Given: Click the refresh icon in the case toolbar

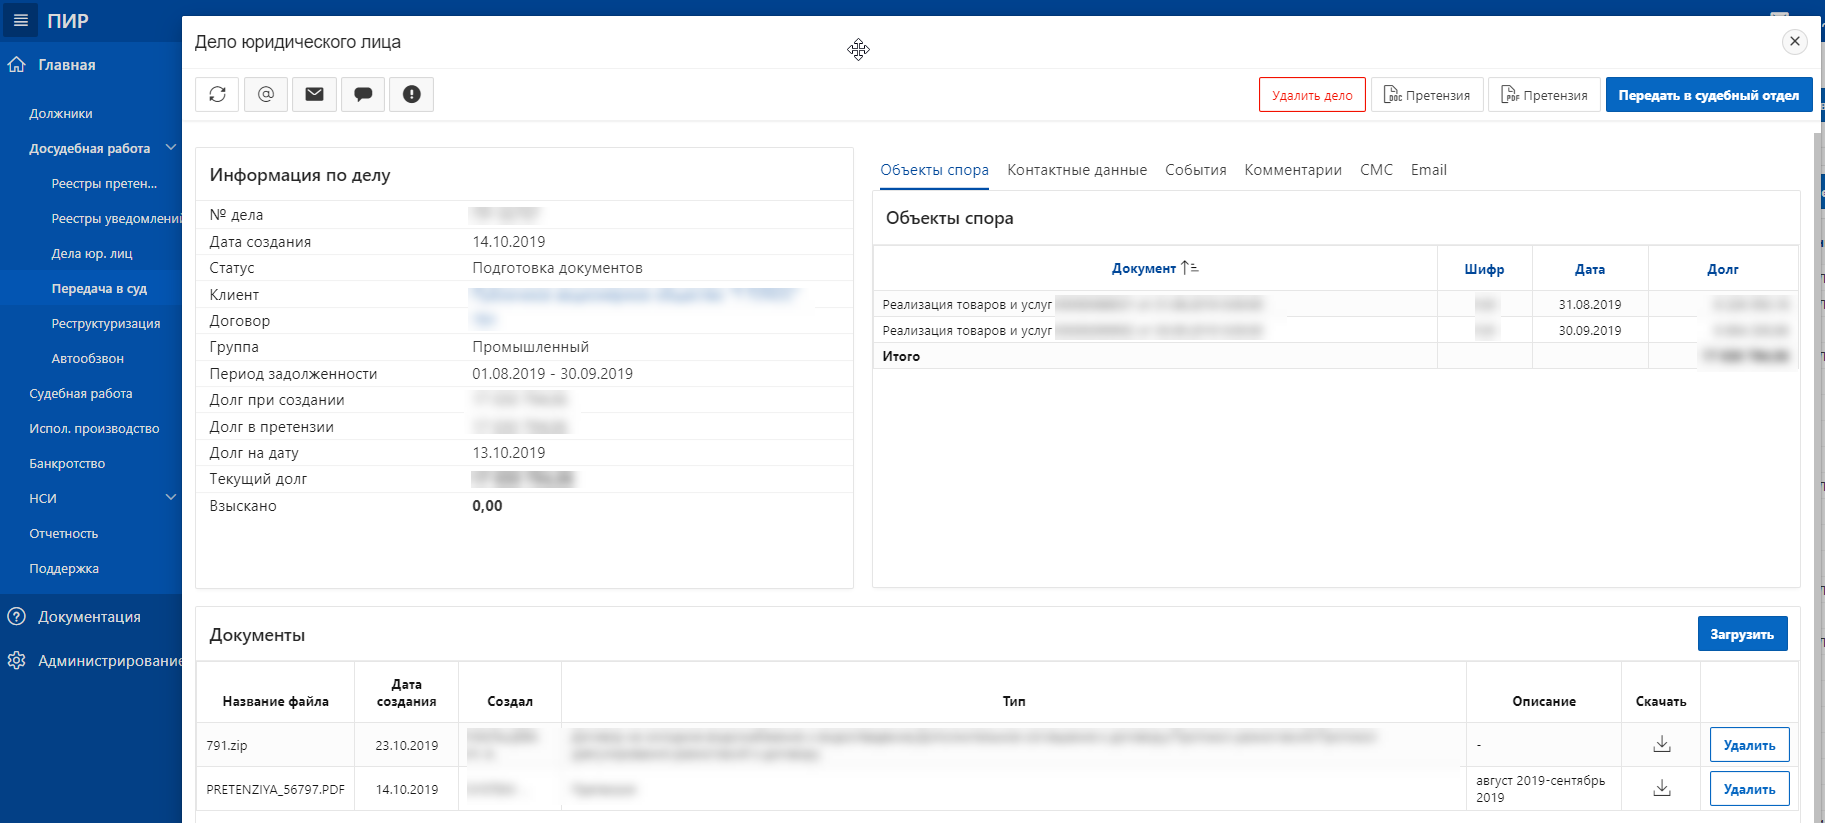Looking at the screenshot, I should pos(217,94).
